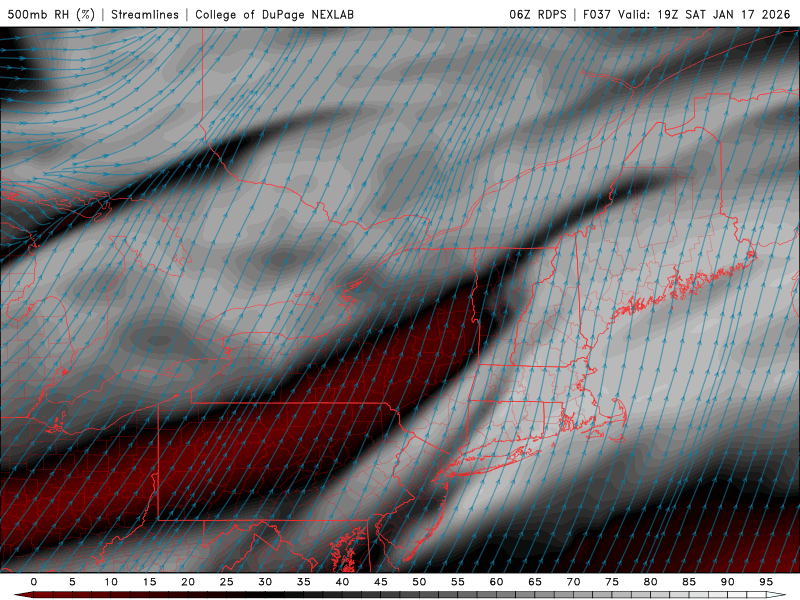Image resolution: width=800 pixels, height=600 pixels.
Task: Click the 'Streamlines' label in the header
Action: pos(145,14)
